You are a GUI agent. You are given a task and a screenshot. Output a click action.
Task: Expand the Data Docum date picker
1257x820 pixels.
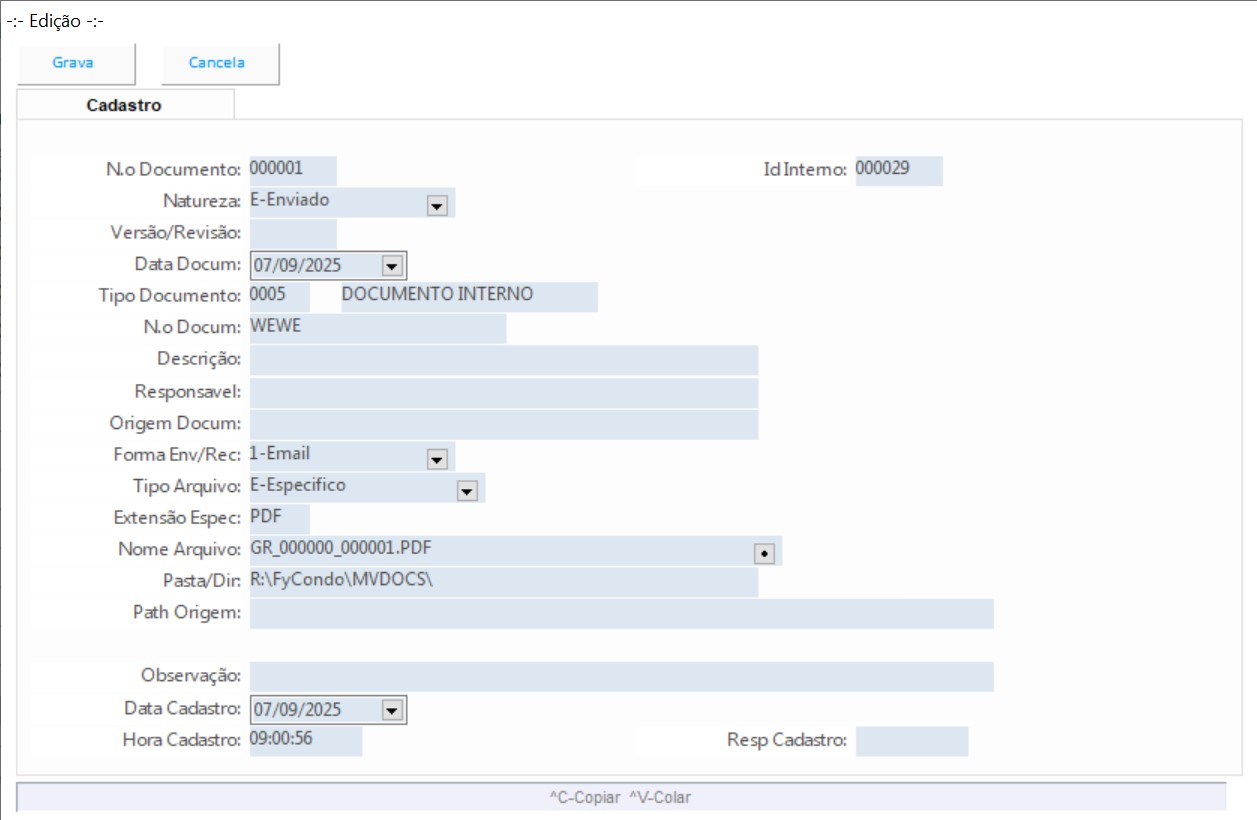pos(392,266)
